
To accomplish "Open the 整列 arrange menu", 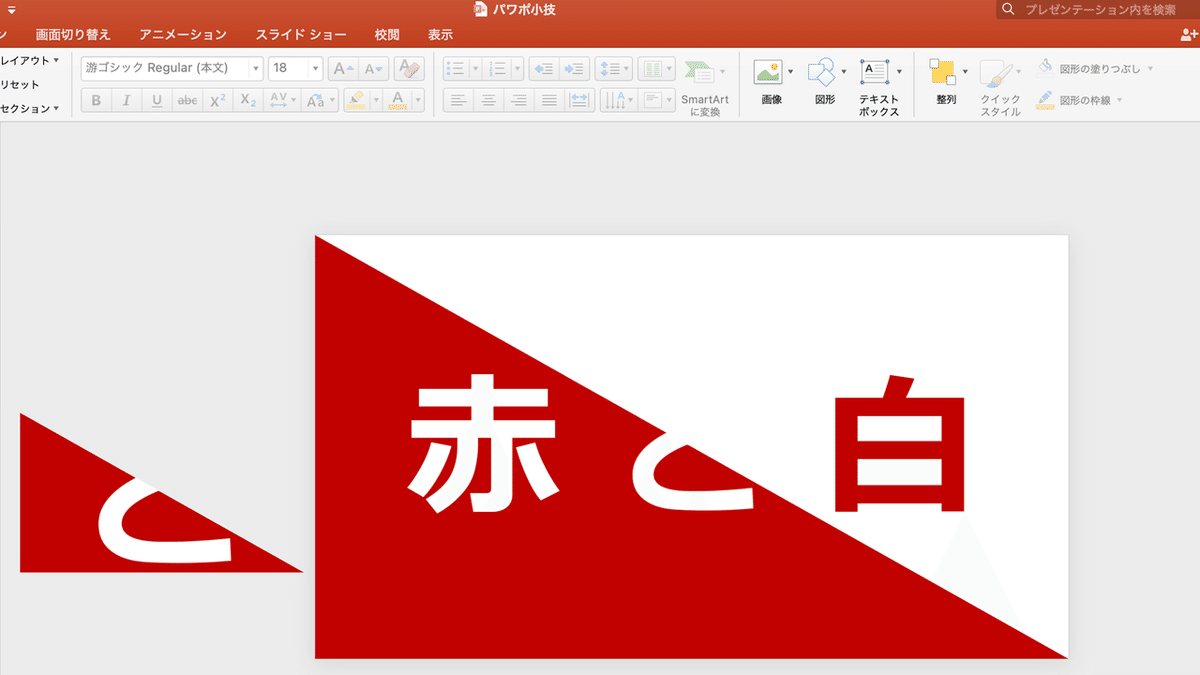I will [x=947, y=81].
